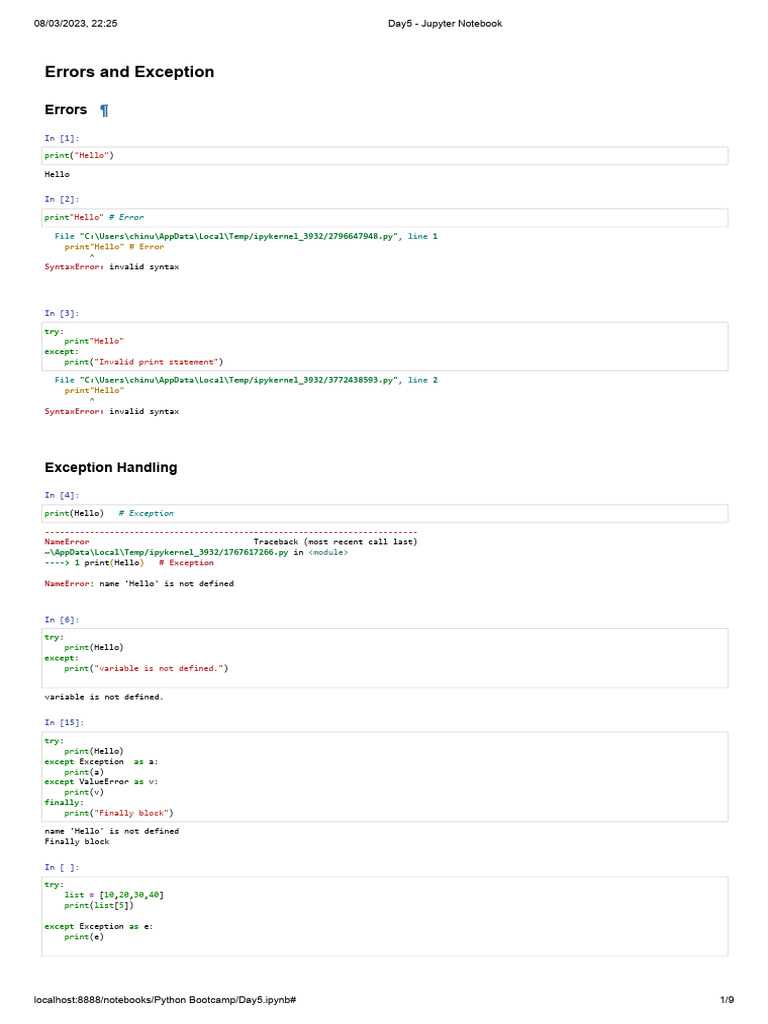Click the 1/9 page number indicator

click(x=727, y=1000)
